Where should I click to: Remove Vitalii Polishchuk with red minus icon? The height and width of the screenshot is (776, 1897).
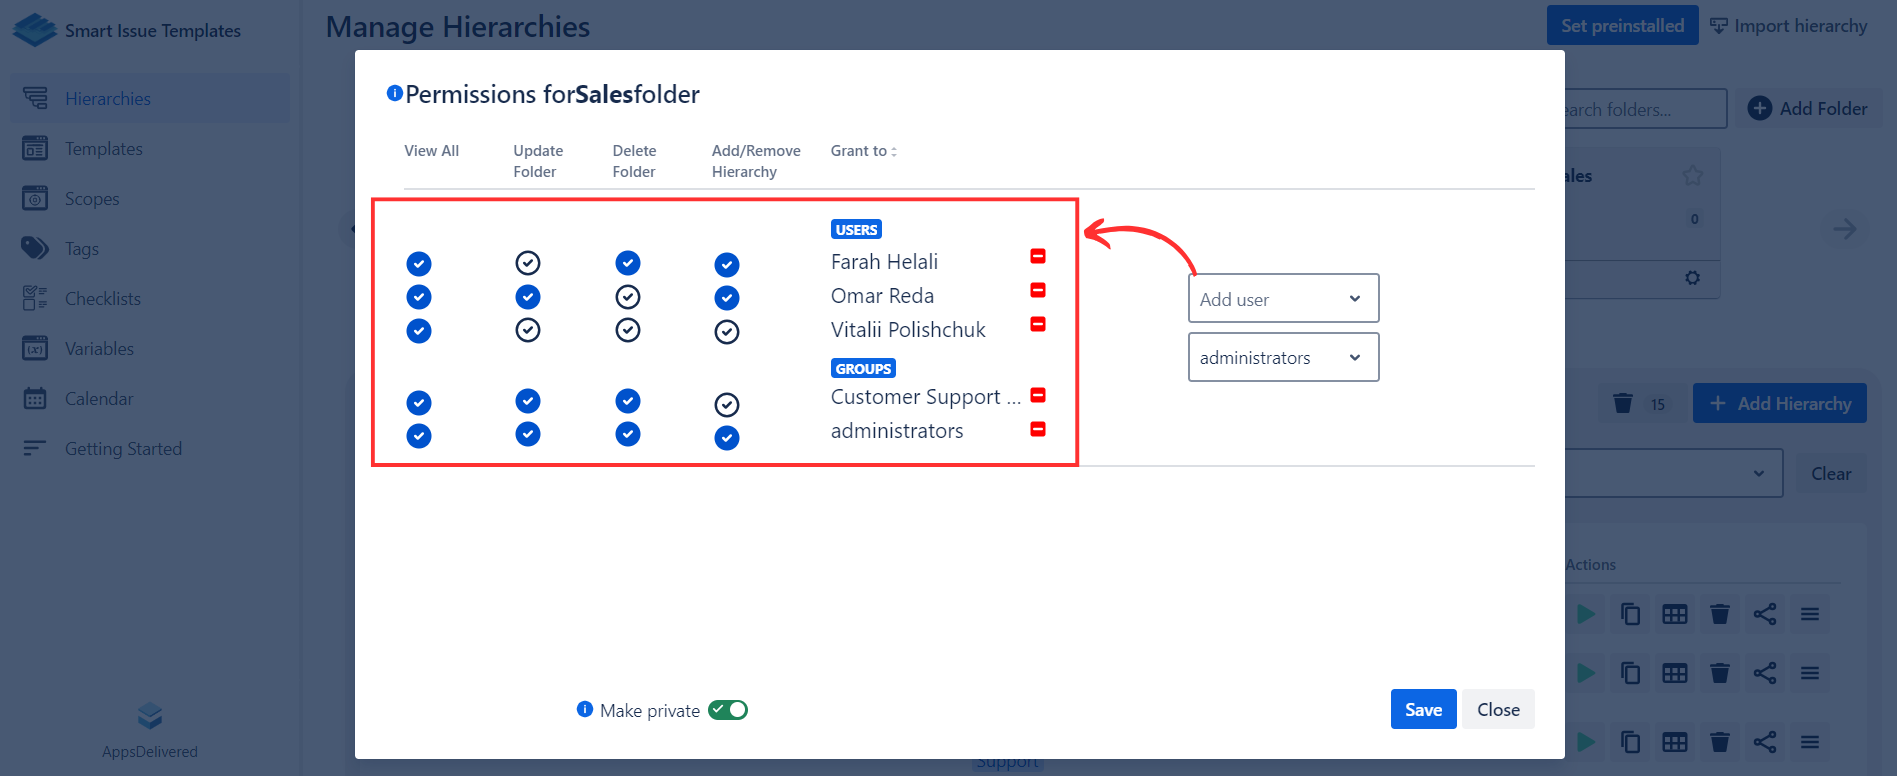1038,325
